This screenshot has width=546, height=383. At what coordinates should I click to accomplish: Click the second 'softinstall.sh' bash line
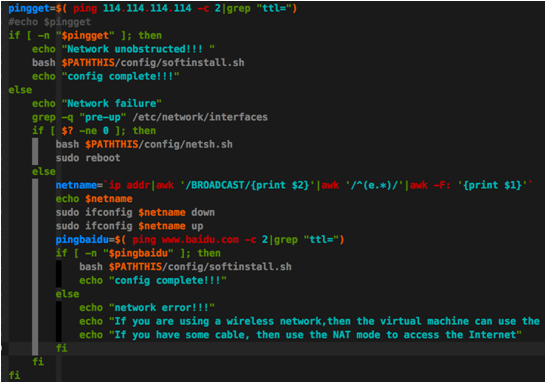click(185, 267)
